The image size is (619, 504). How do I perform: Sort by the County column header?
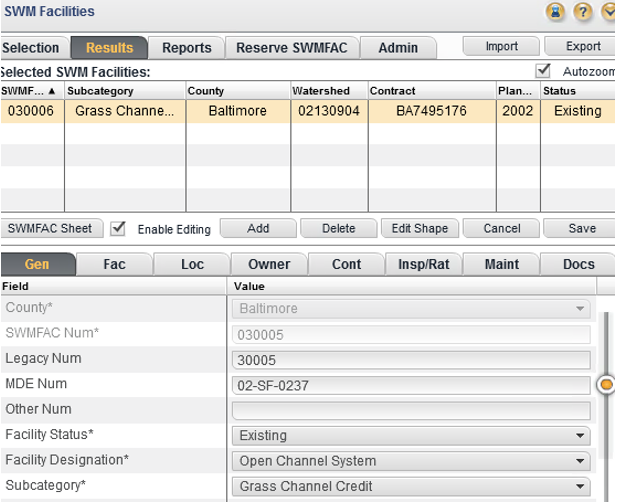(x=238, y=91)
